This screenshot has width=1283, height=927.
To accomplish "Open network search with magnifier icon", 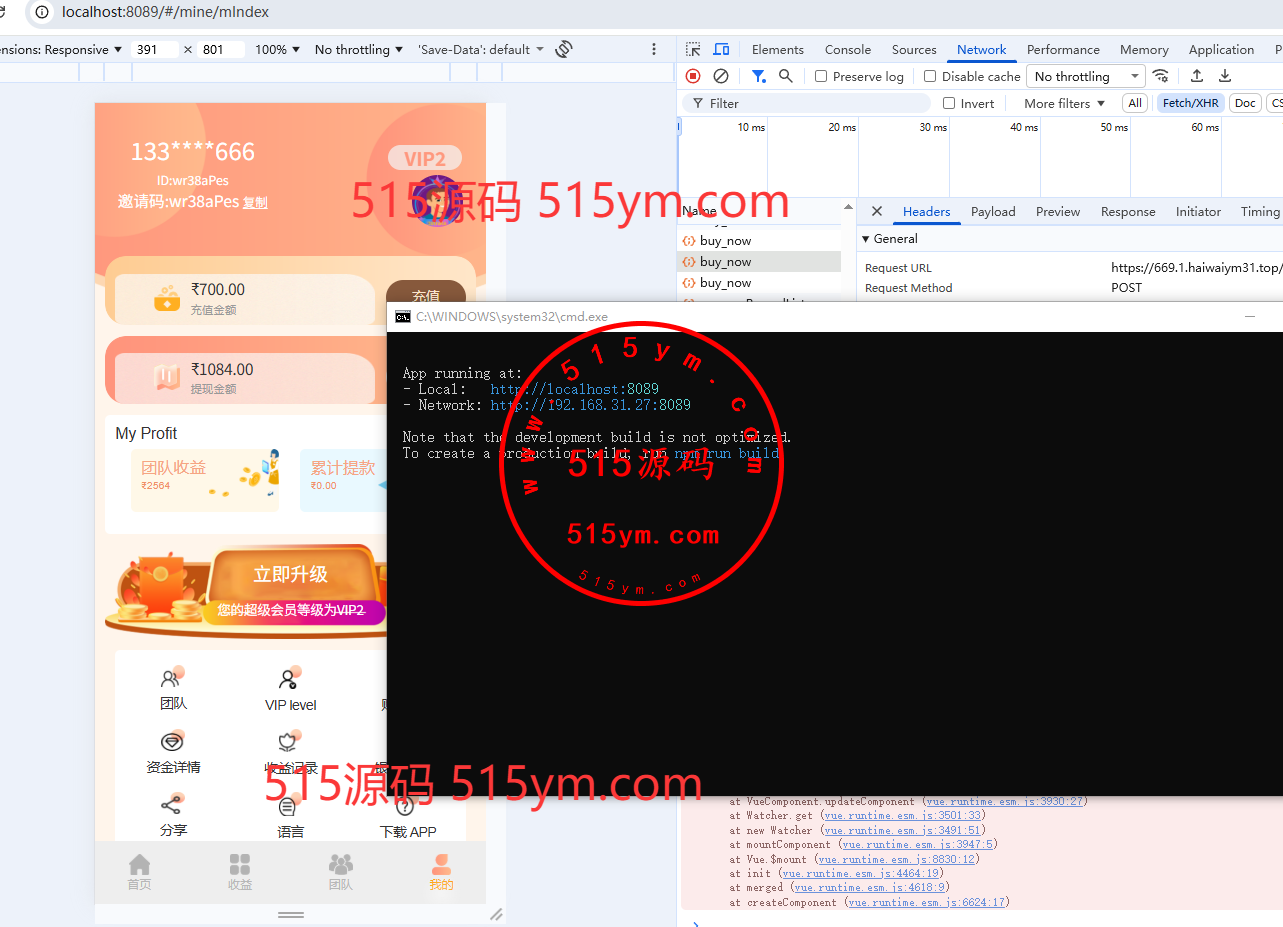I will [x=786, y=76].
